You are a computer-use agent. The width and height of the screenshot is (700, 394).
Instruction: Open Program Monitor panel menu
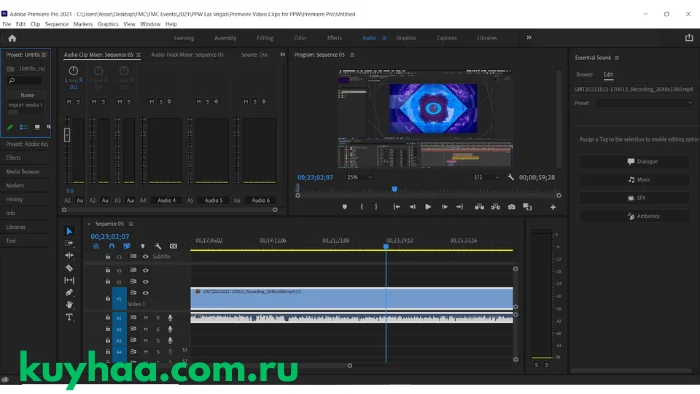pyautogui.click(x=352, y=55)
